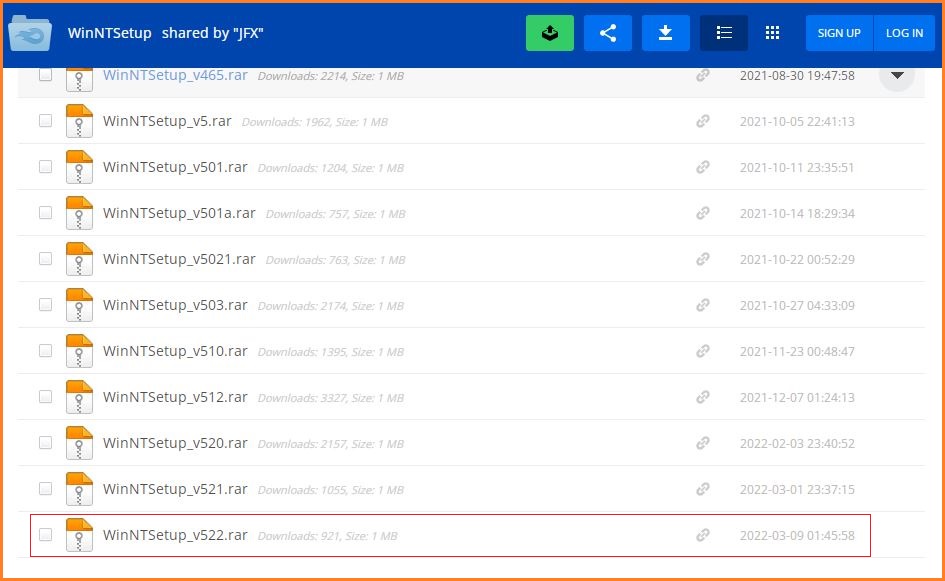
Task: Copy link icon for WinNTSetup_v501.rar
Action: (703, 167)
